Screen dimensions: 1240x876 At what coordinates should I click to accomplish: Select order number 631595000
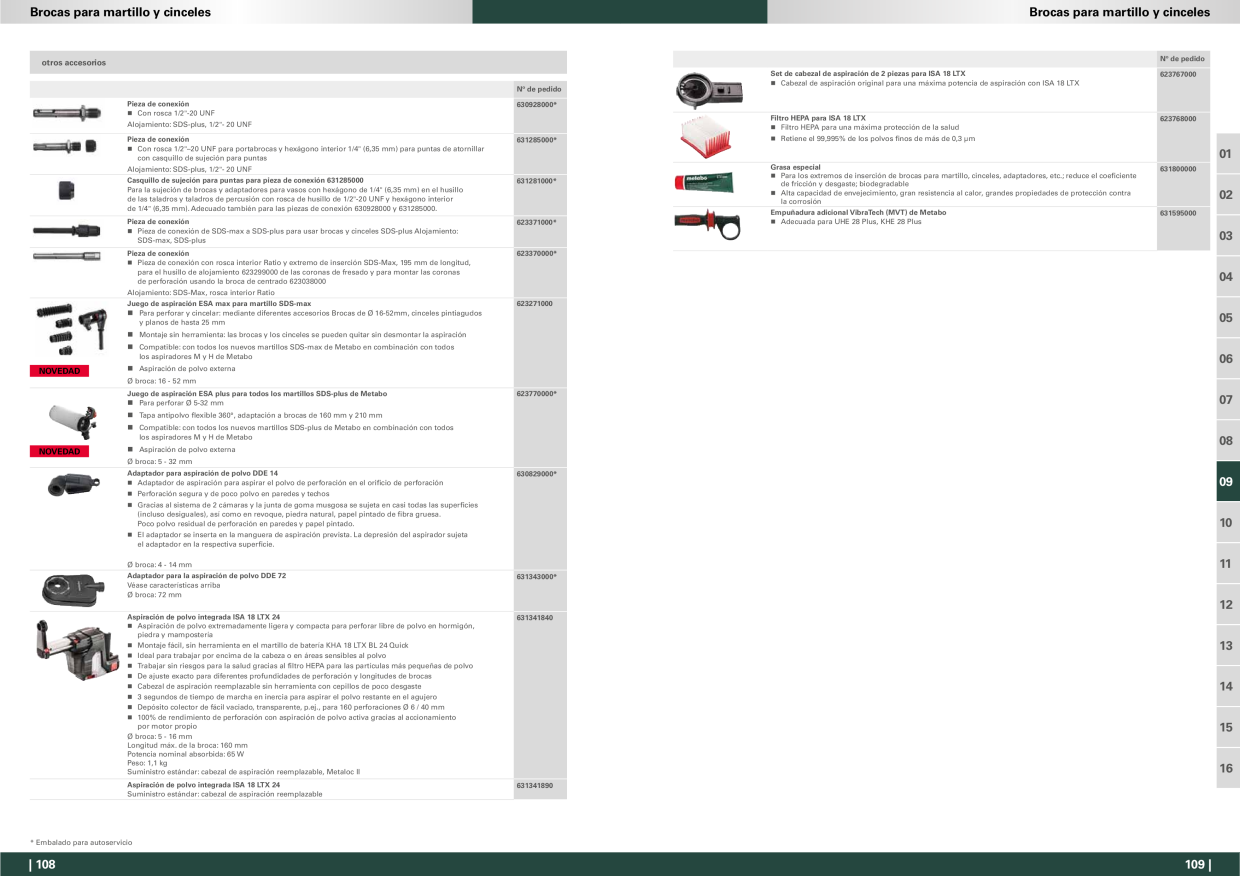(1178, 213)
